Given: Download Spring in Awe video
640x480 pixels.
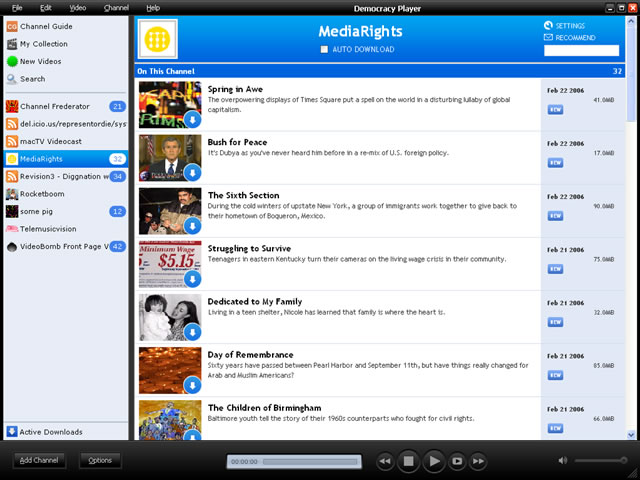Looking at the screenshot, I should coord(192,120).
